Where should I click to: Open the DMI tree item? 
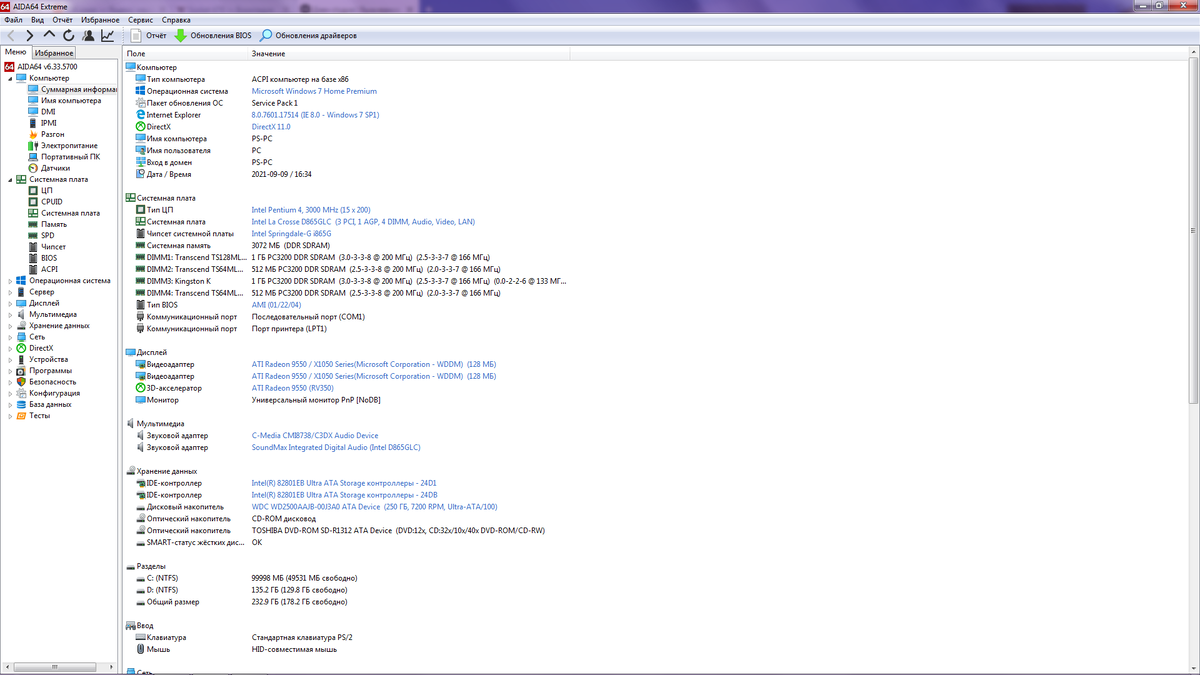click(42, 112)
